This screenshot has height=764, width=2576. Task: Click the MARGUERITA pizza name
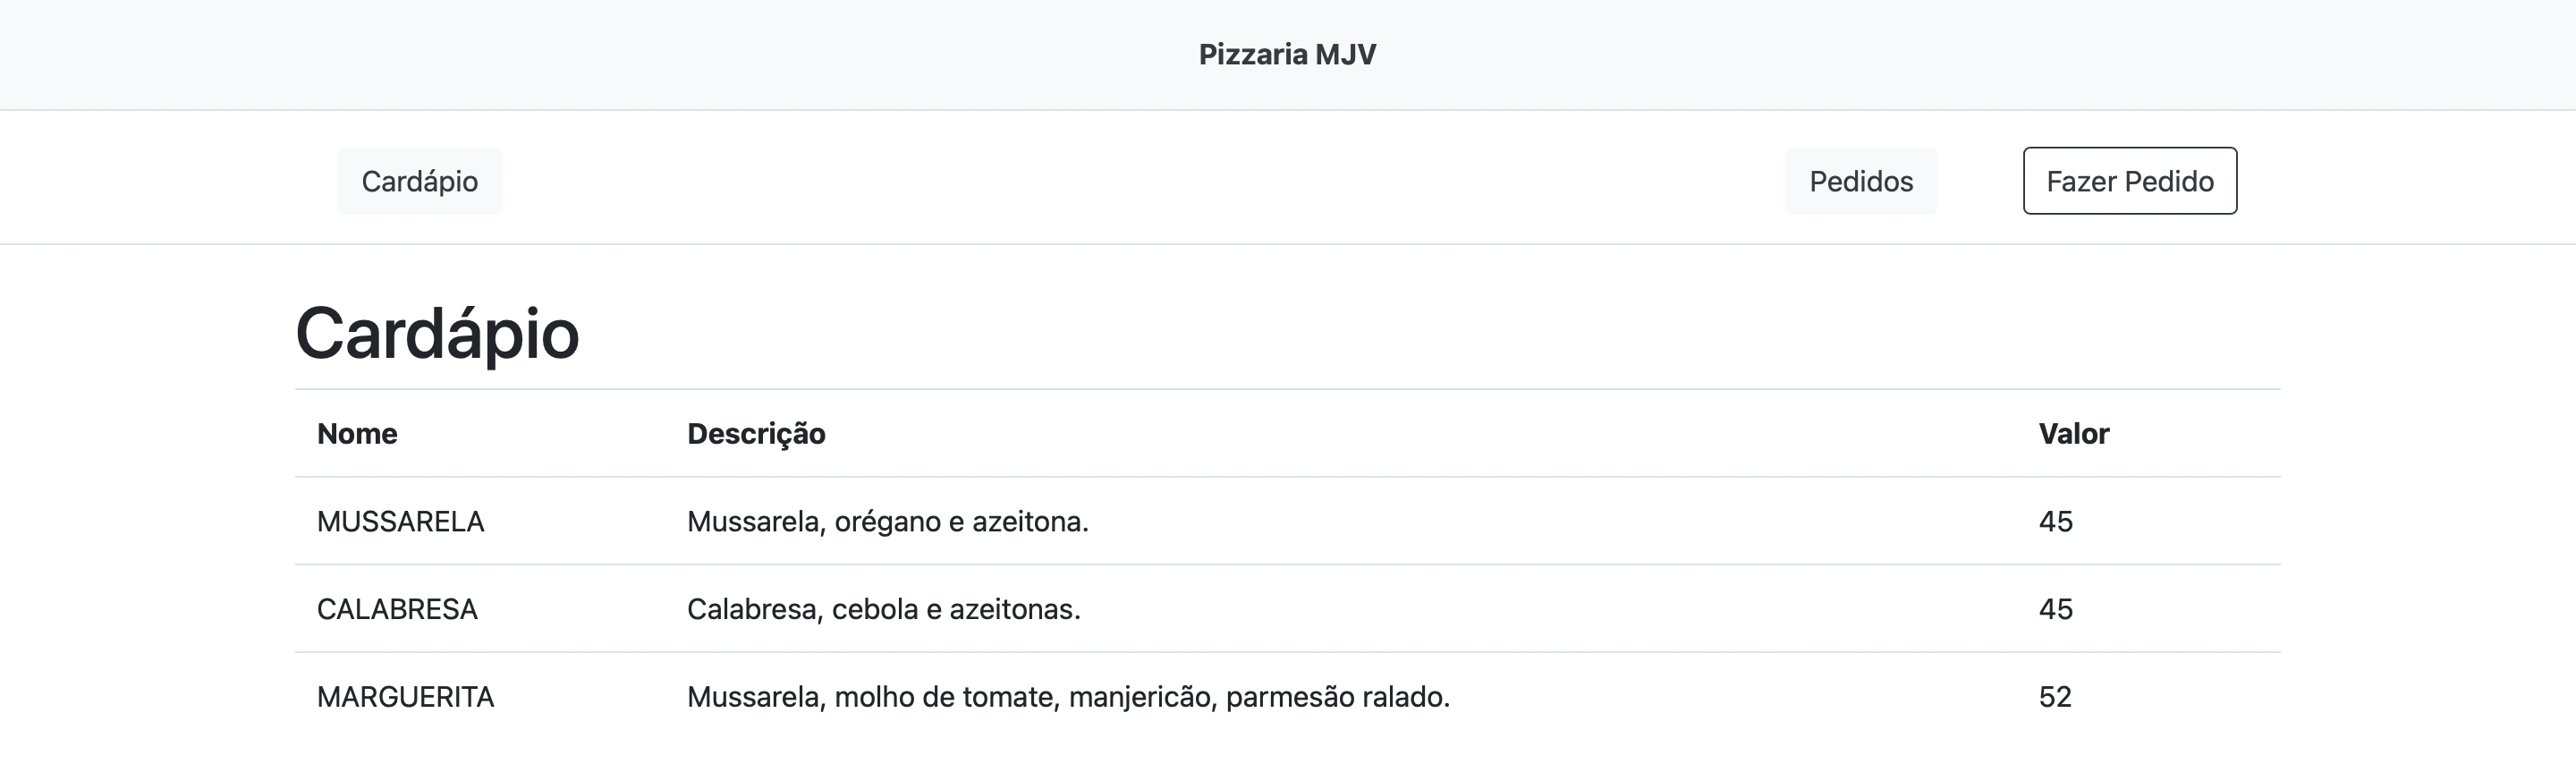(404, 697)
